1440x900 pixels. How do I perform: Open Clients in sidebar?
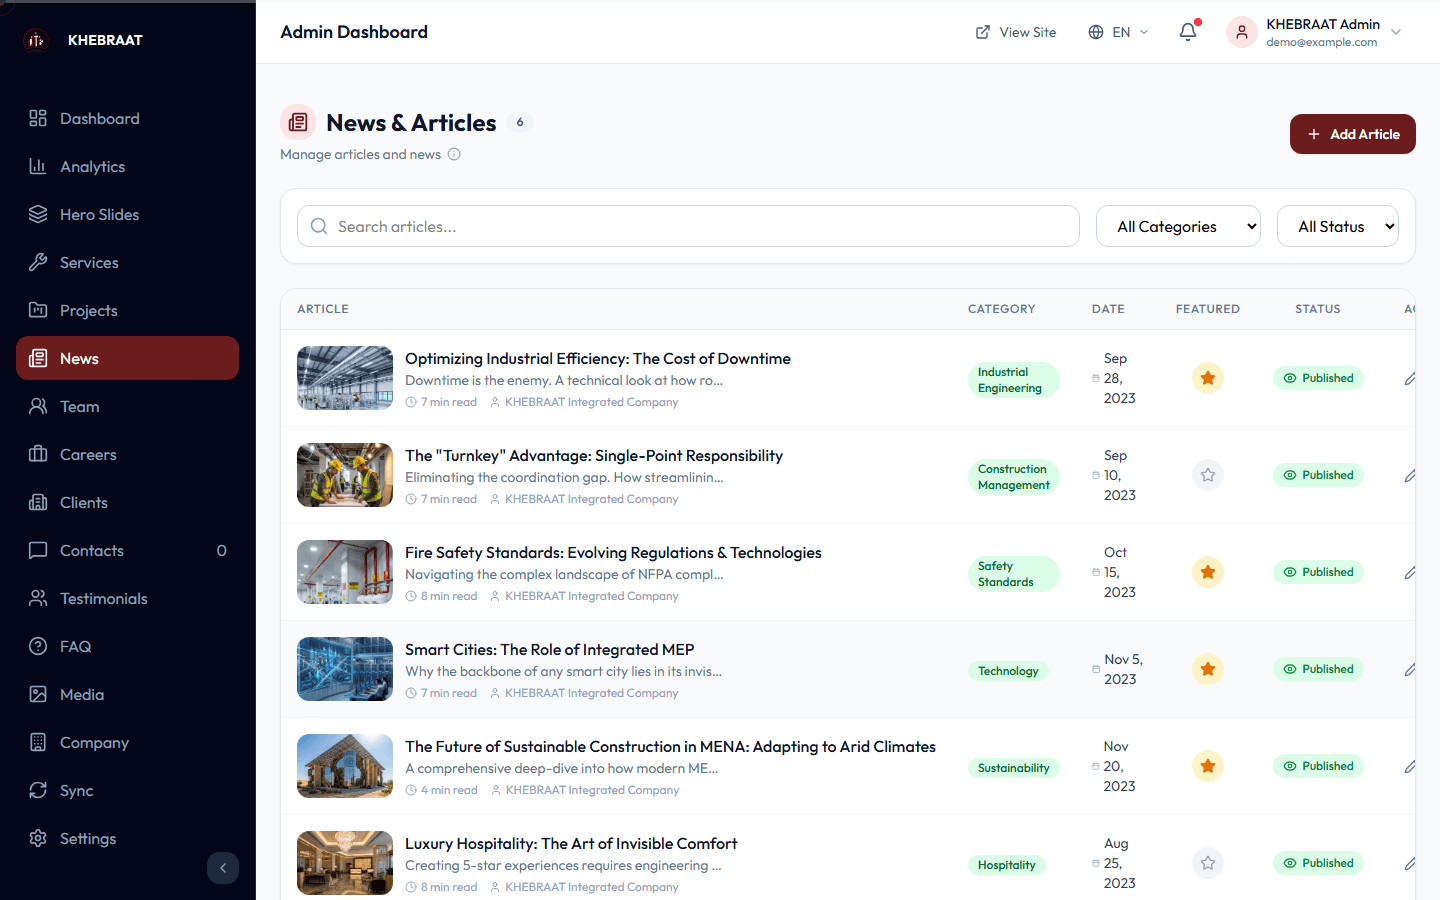click(127, 502)
